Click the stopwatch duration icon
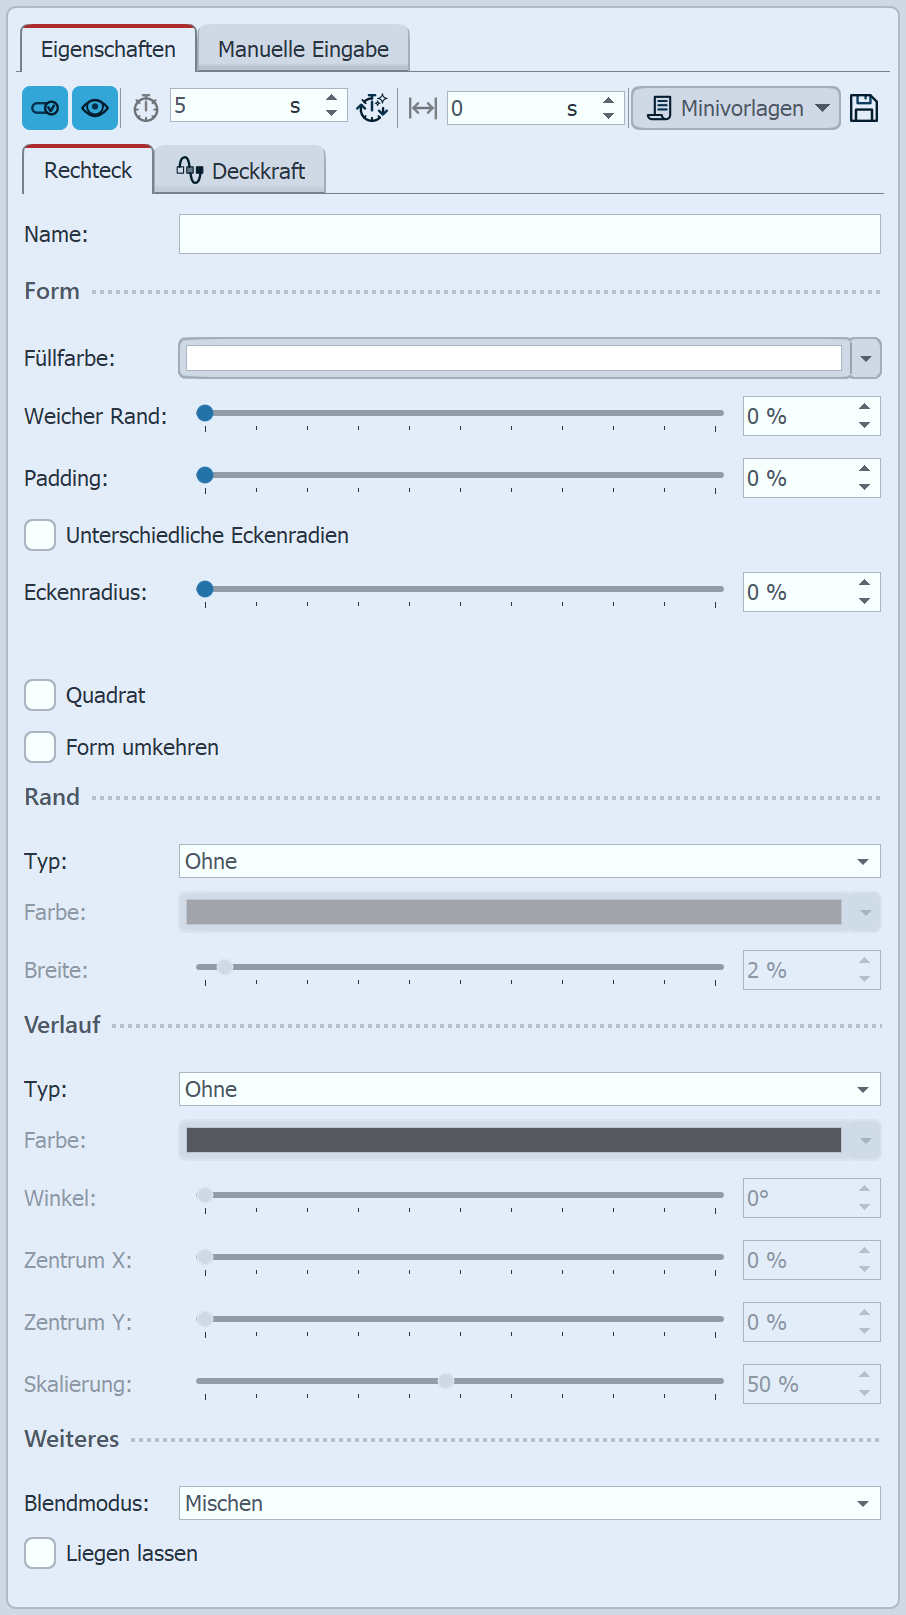Image resolution: width=906 pixels, height=1615 pixels. pos(146,108)
